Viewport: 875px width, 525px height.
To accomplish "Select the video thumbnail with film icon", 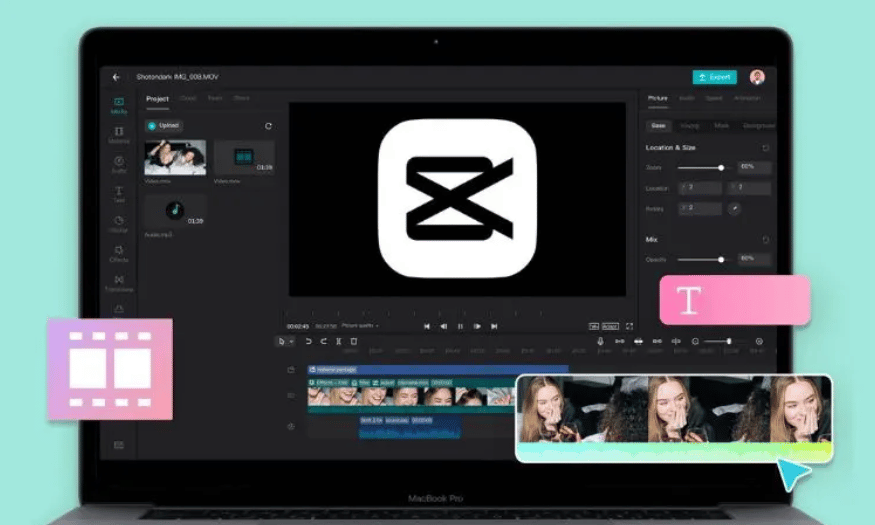I will pos(244,157).
